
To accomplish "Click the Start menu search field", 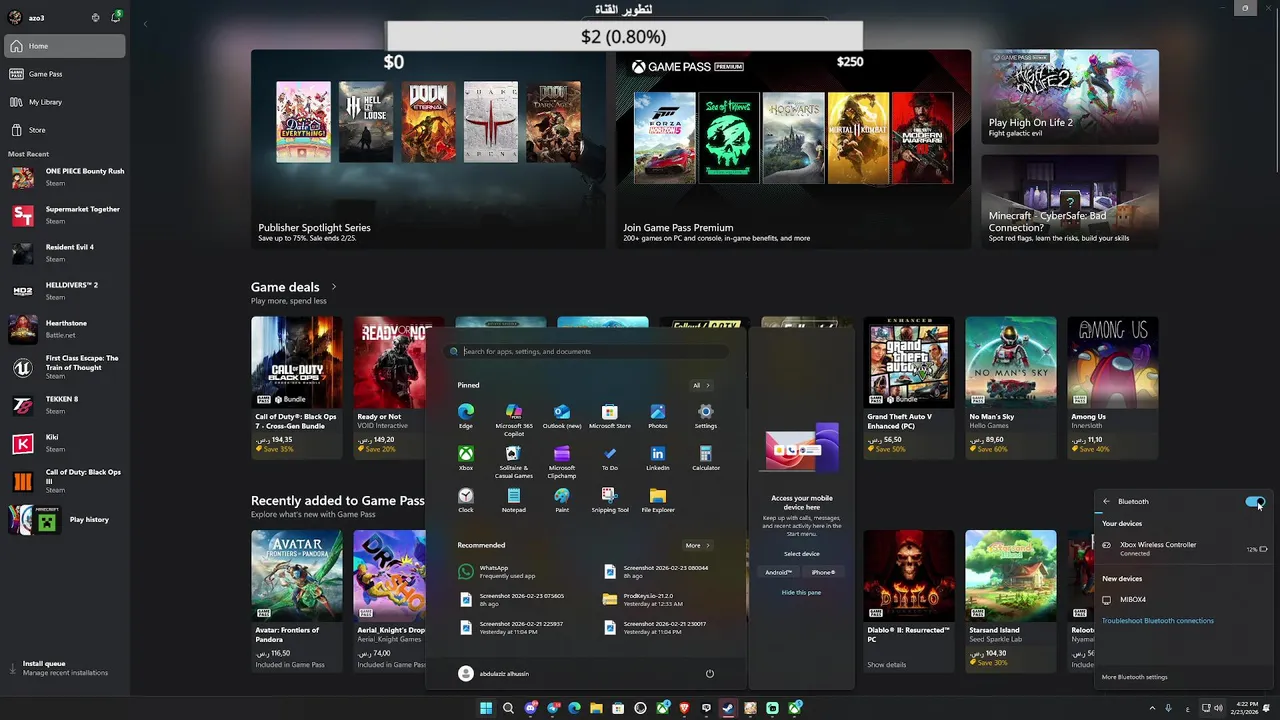I will [x=587, y=351].
